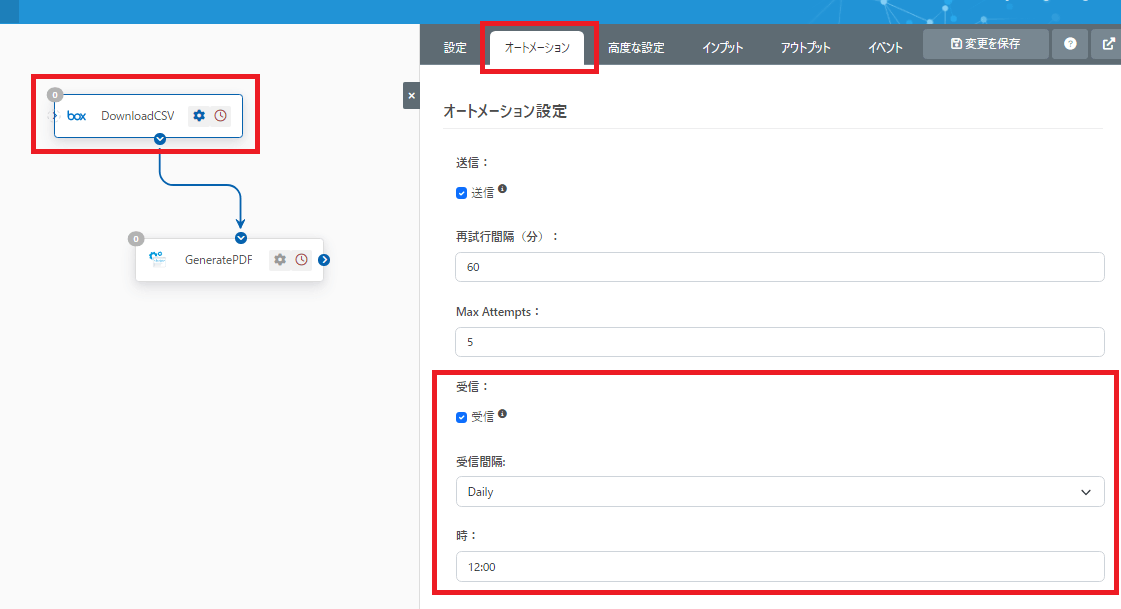Click the Max Attempts field showing 5
1121x609 pixels.
coord(780,342)
